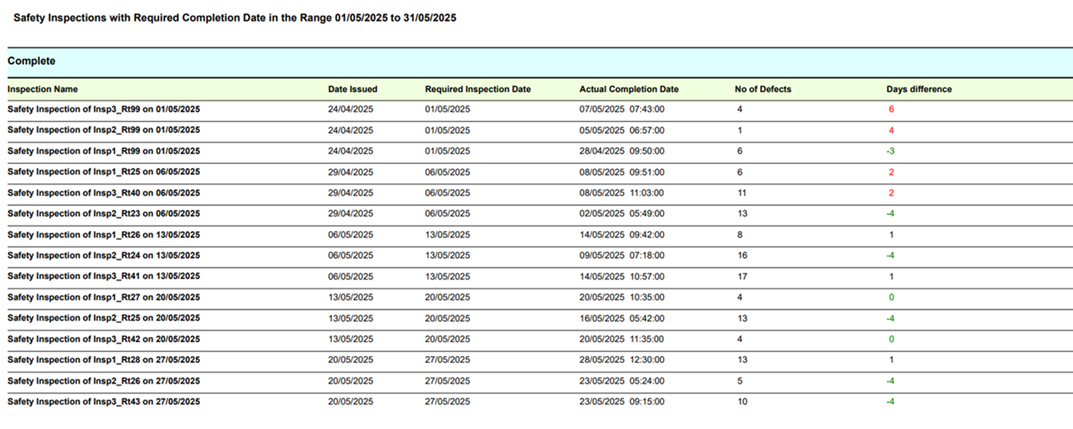Click defect count '8' in Insp1_Rt26 row
This screenshot has height=429, width=1073.
pos(740,235)
